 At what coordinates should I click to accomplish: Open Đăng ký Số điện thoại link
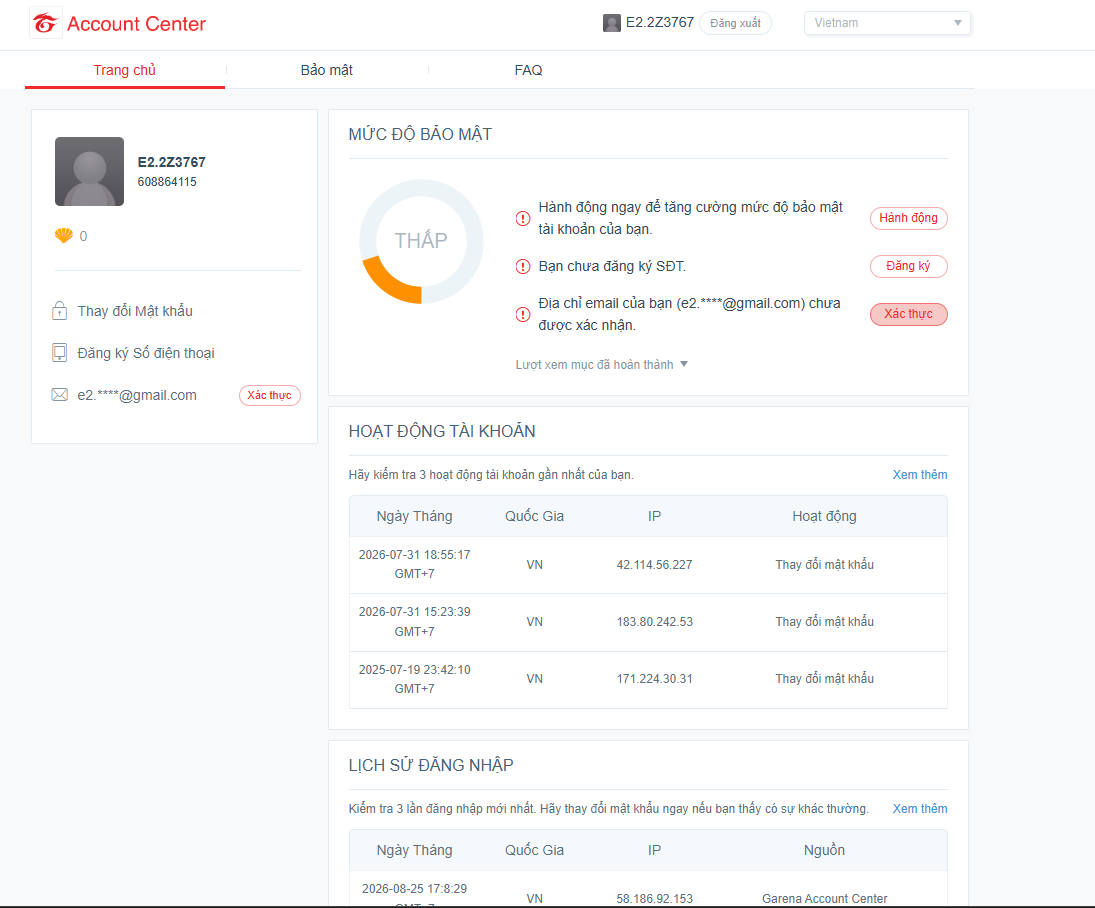pyautogui.click(x=146, y=353)
